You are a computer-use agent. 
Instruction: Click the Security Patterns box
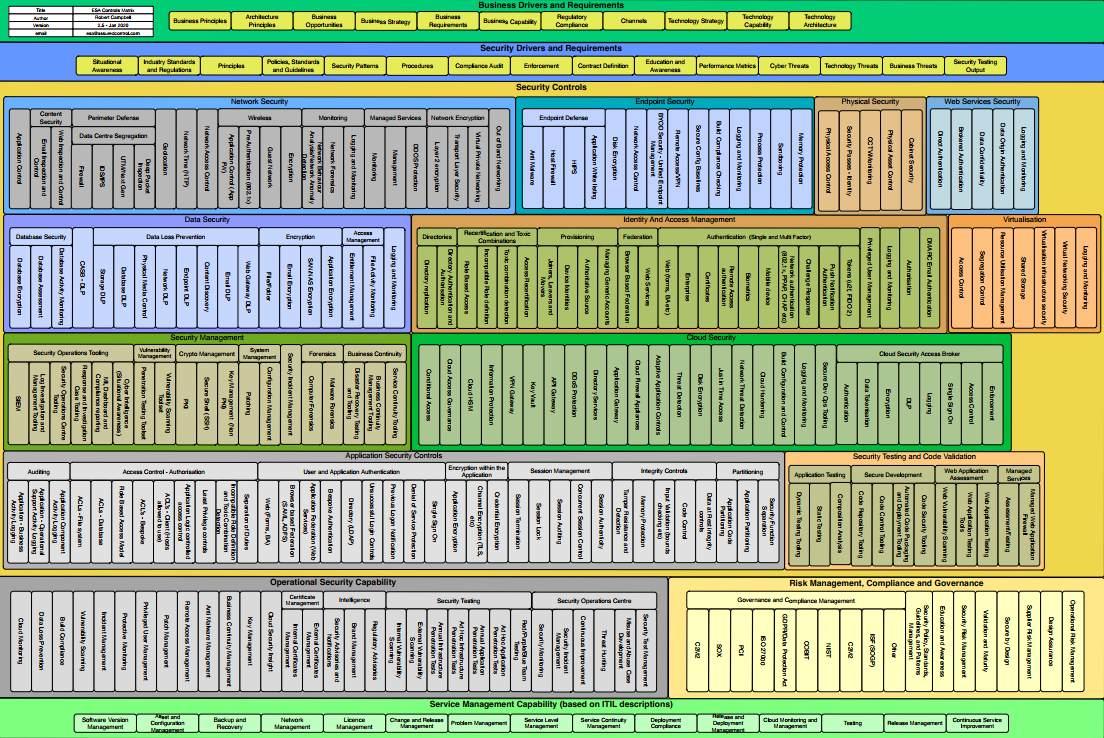[x=354, y=66]
